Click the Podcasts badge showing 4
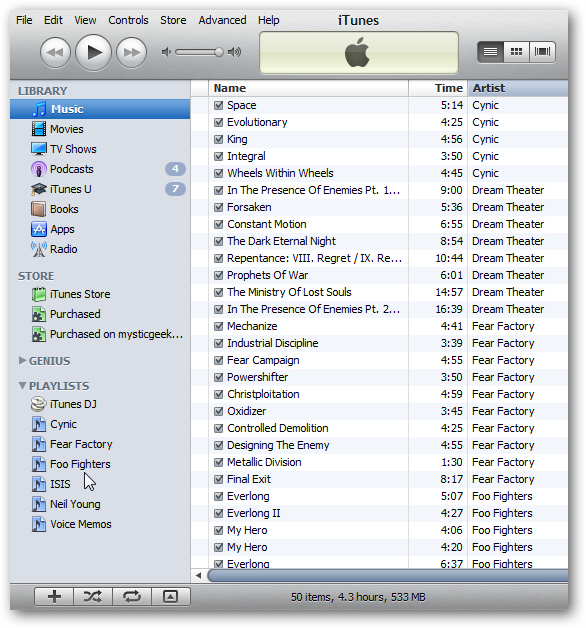 click(x=175, y=169)
